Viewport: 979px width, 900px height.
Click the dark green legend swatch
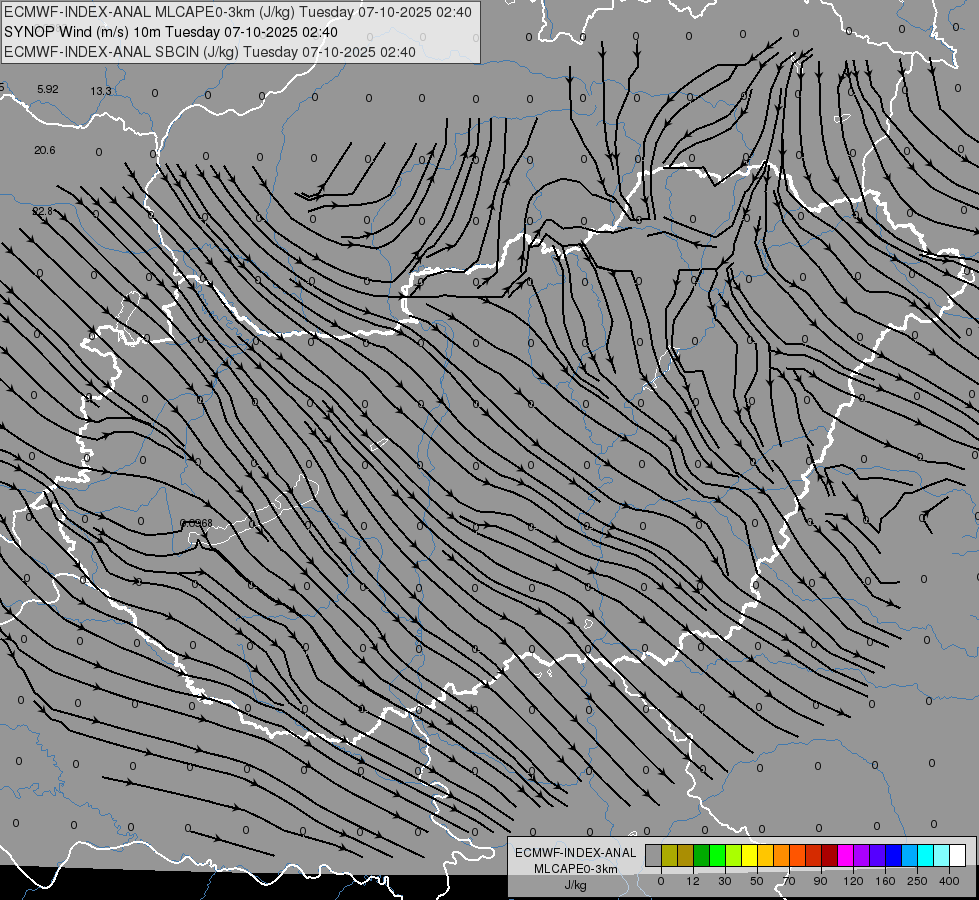701,855
